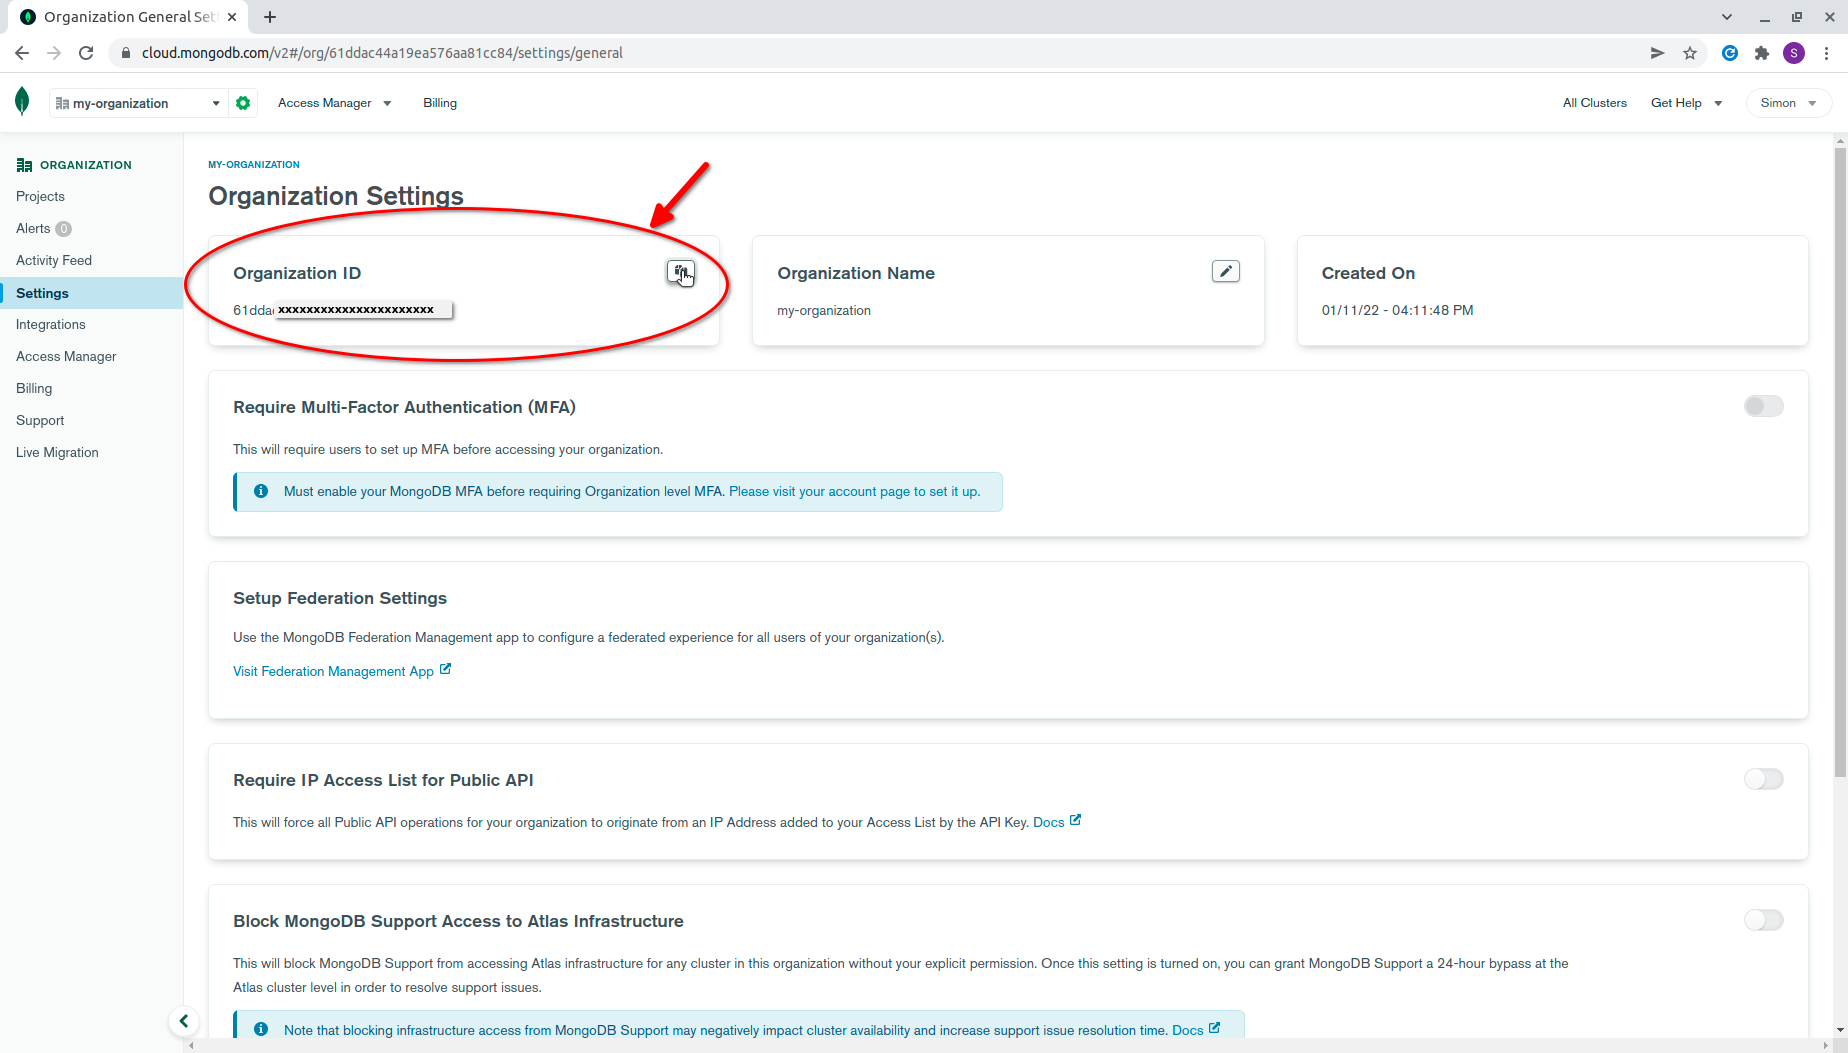Click the MongoDB leaf logo
Viewport: 1848px width, 1053px height.
click(22, 102)
